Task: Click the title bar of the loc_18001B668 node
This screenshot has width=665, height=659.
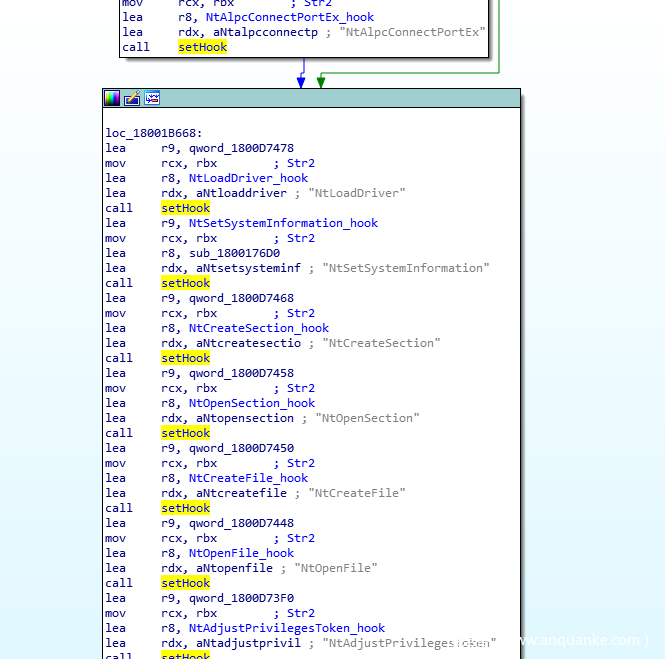Action: point(330,98)
